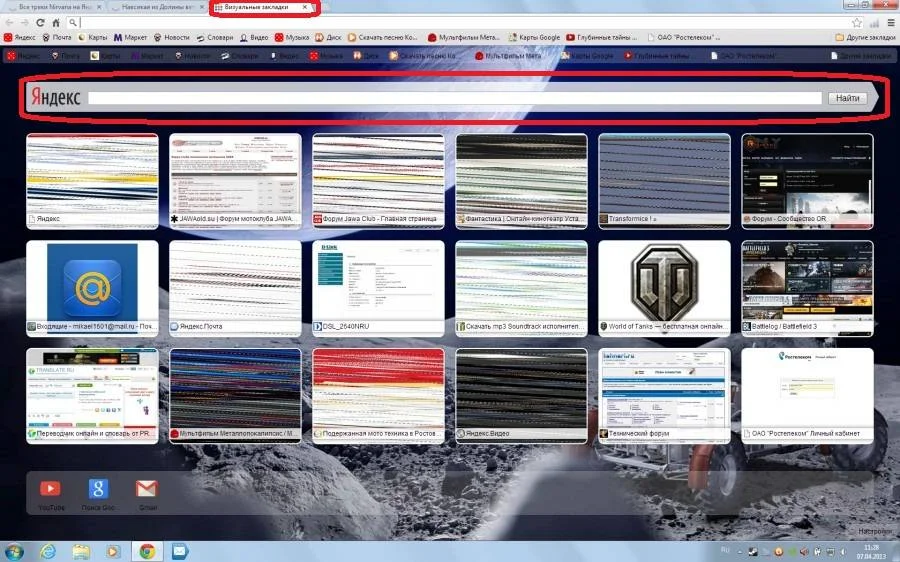This screenshot has width=900, height=562.
Task: Open the Яндекс.Почта bookmark tile
Action: (x=235, y=288)
